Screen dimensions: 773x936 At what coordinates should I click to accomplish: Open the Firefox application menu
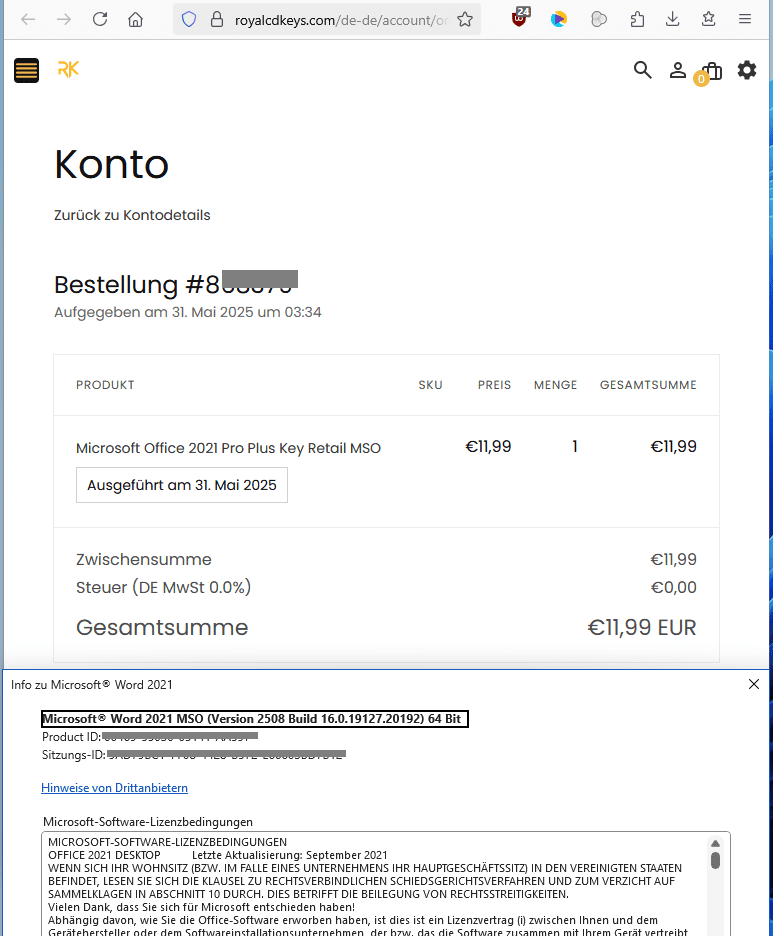(x=745, y=19)
